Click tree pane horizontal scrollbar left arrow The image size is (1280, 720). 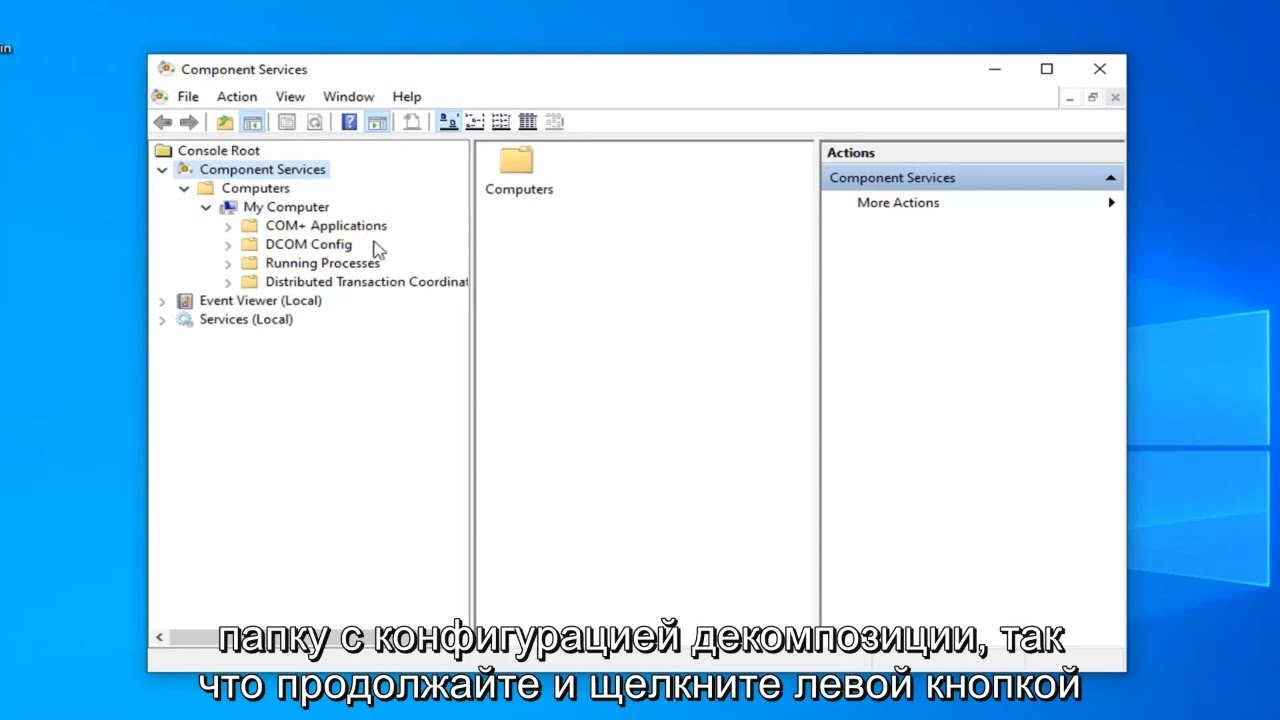point(159,637)
